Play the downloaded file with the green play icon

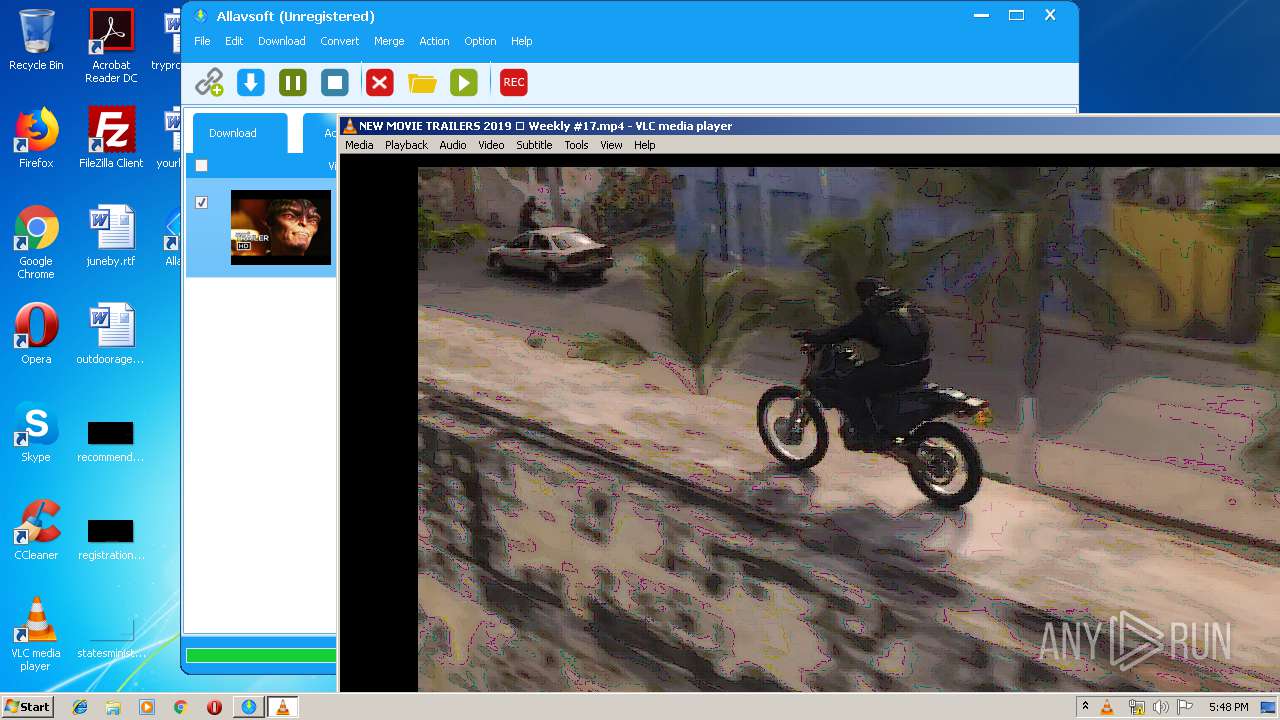tap(463, 82)
